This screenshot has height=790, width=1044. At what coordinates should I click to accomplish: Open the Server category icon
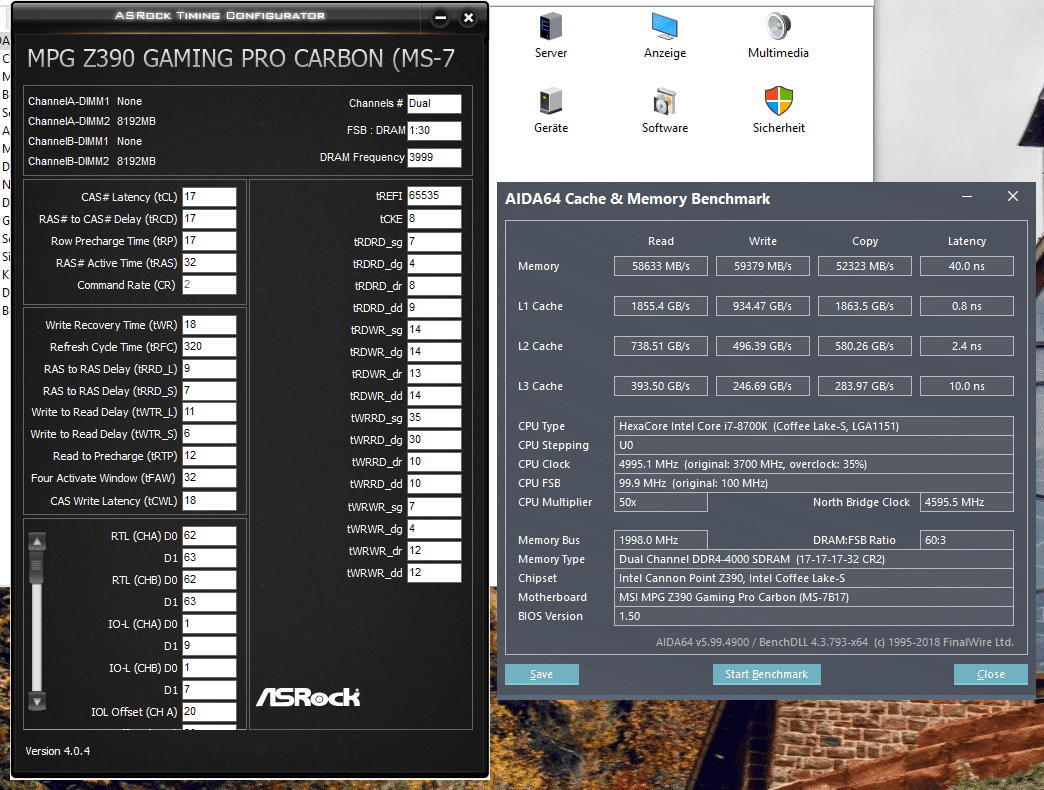click(x=551, y=27)
